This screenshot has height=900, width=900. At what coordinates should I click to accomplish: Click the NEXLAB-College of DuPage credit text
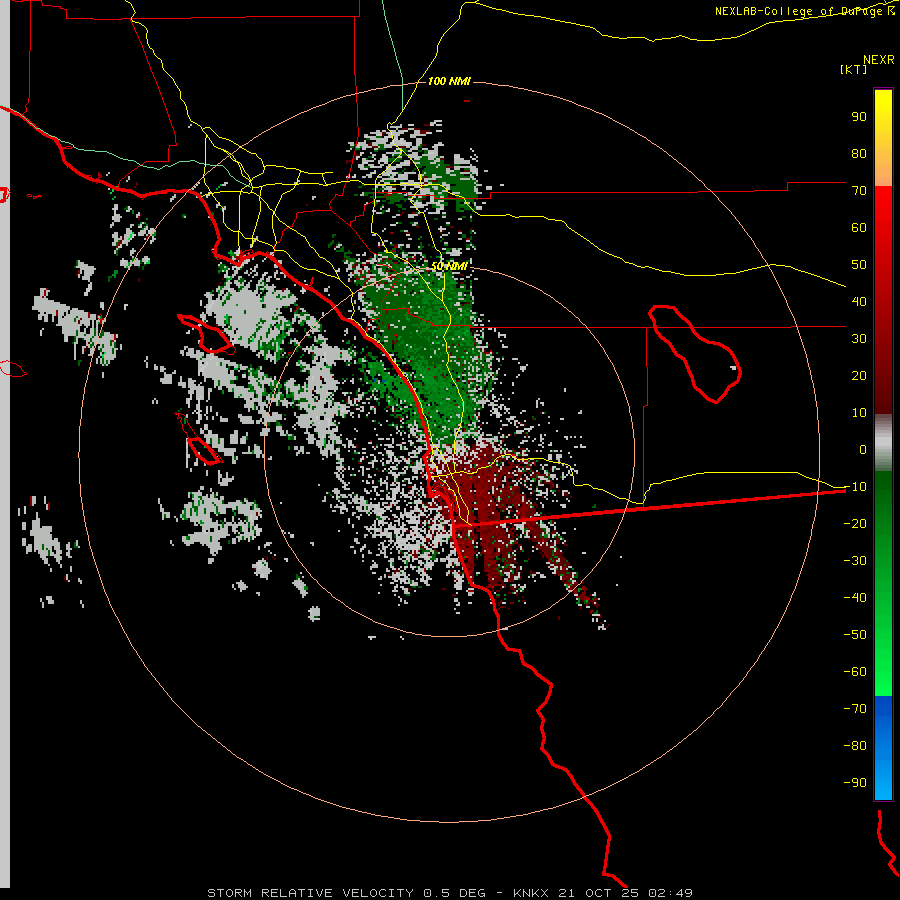pos(804,11)
